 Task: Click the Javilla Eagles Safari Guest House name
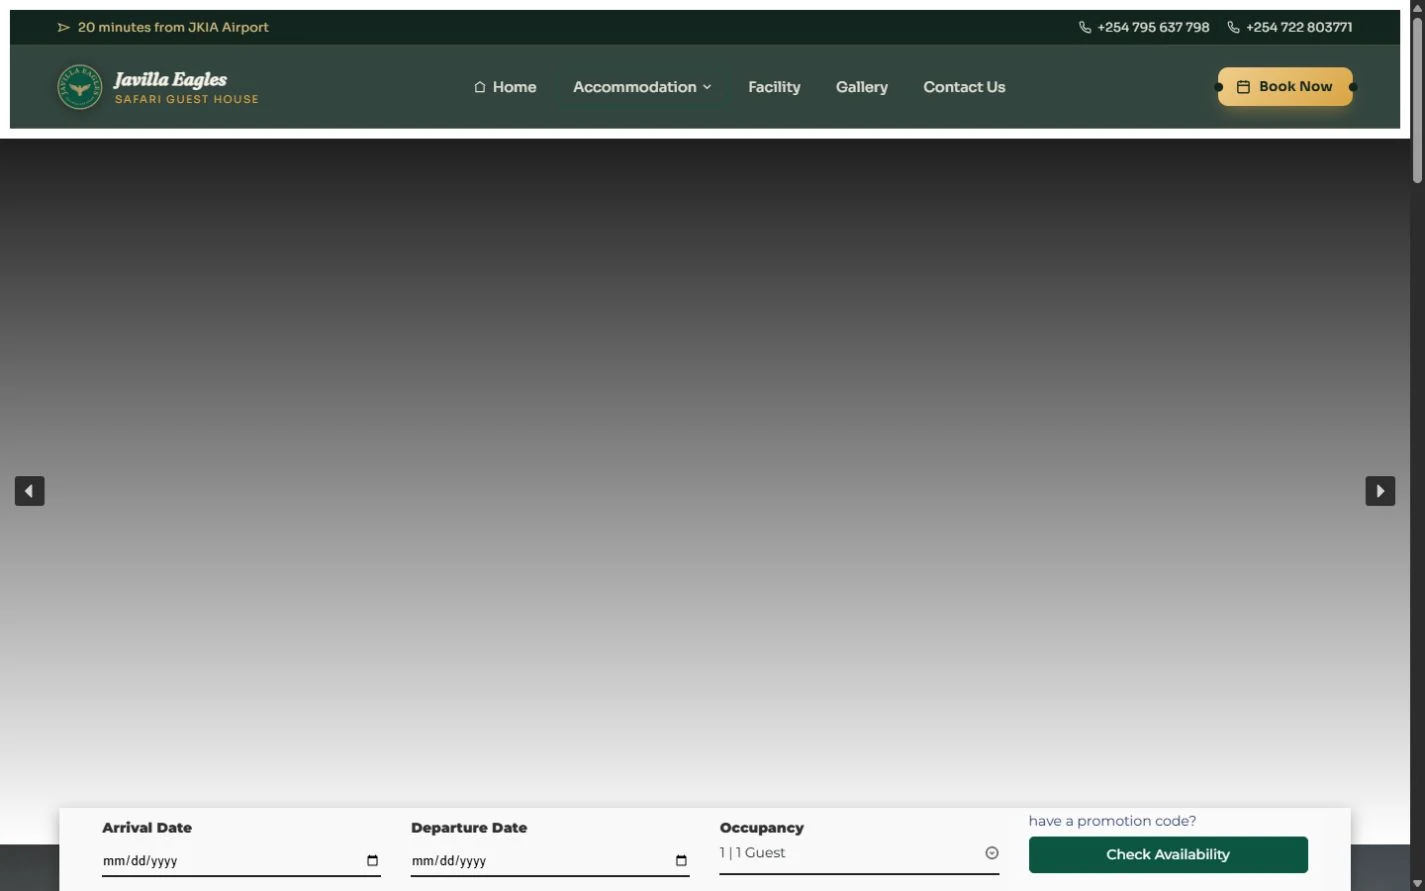click(186, 87)
